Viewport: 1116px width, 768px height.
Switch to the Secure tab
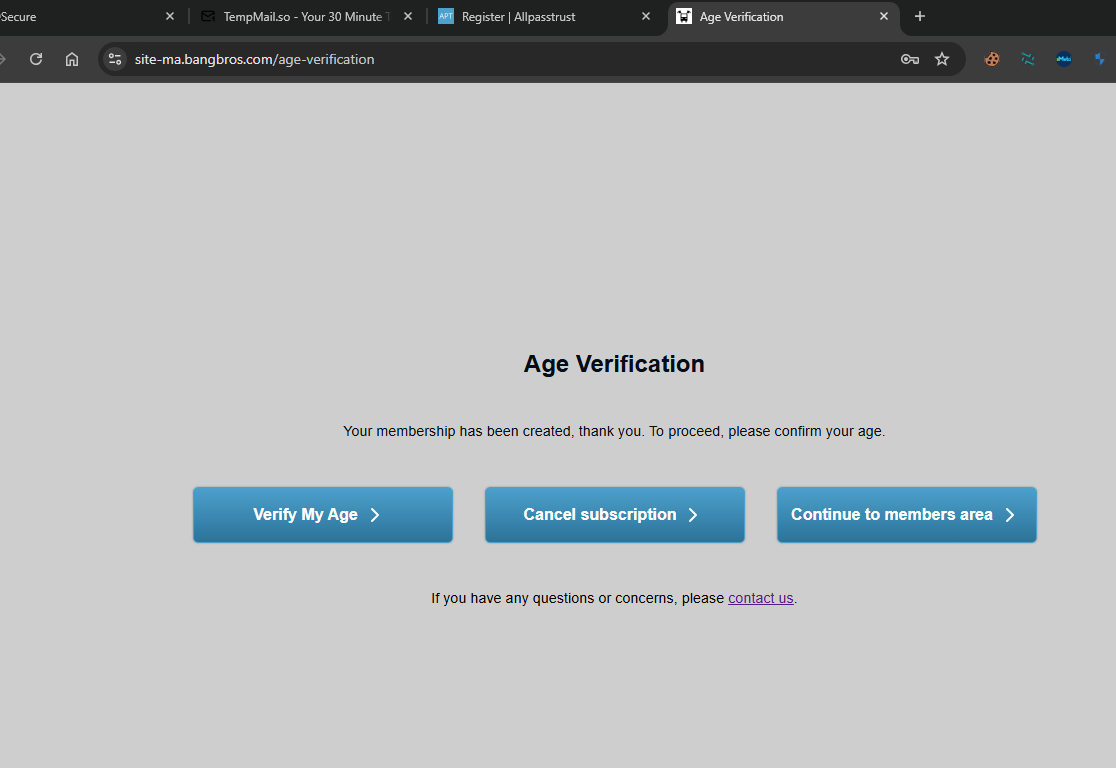coord(60,17)
